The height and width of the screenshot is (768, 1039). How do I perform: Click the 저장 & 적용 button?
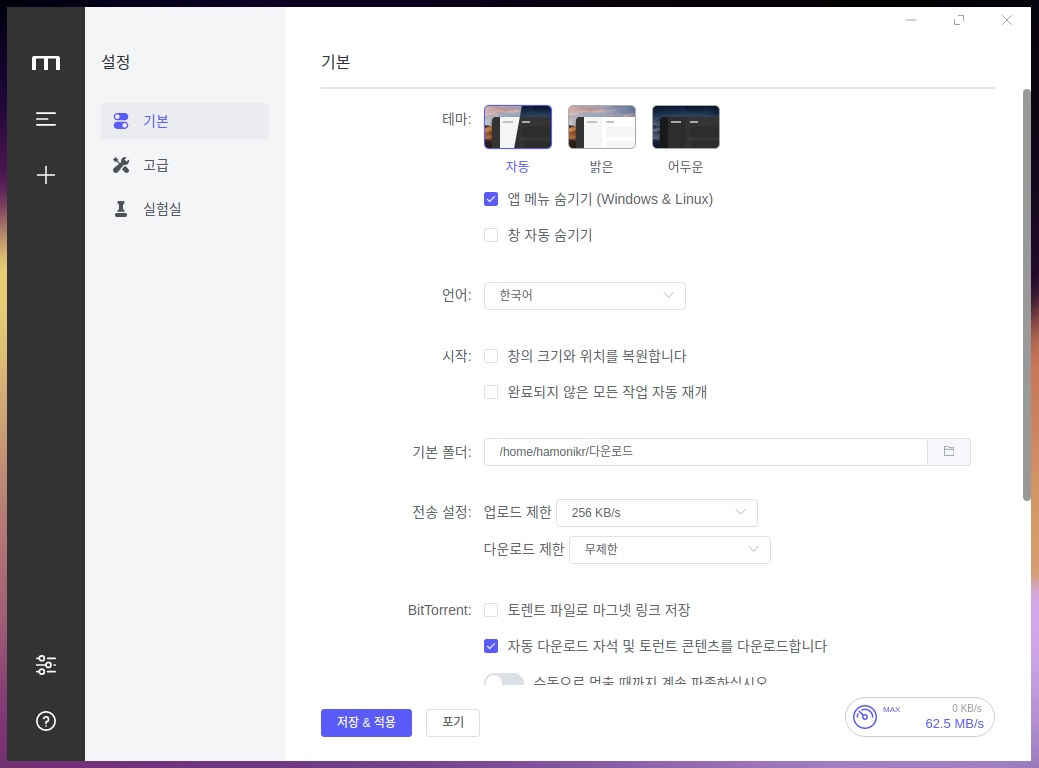[366, 722]
